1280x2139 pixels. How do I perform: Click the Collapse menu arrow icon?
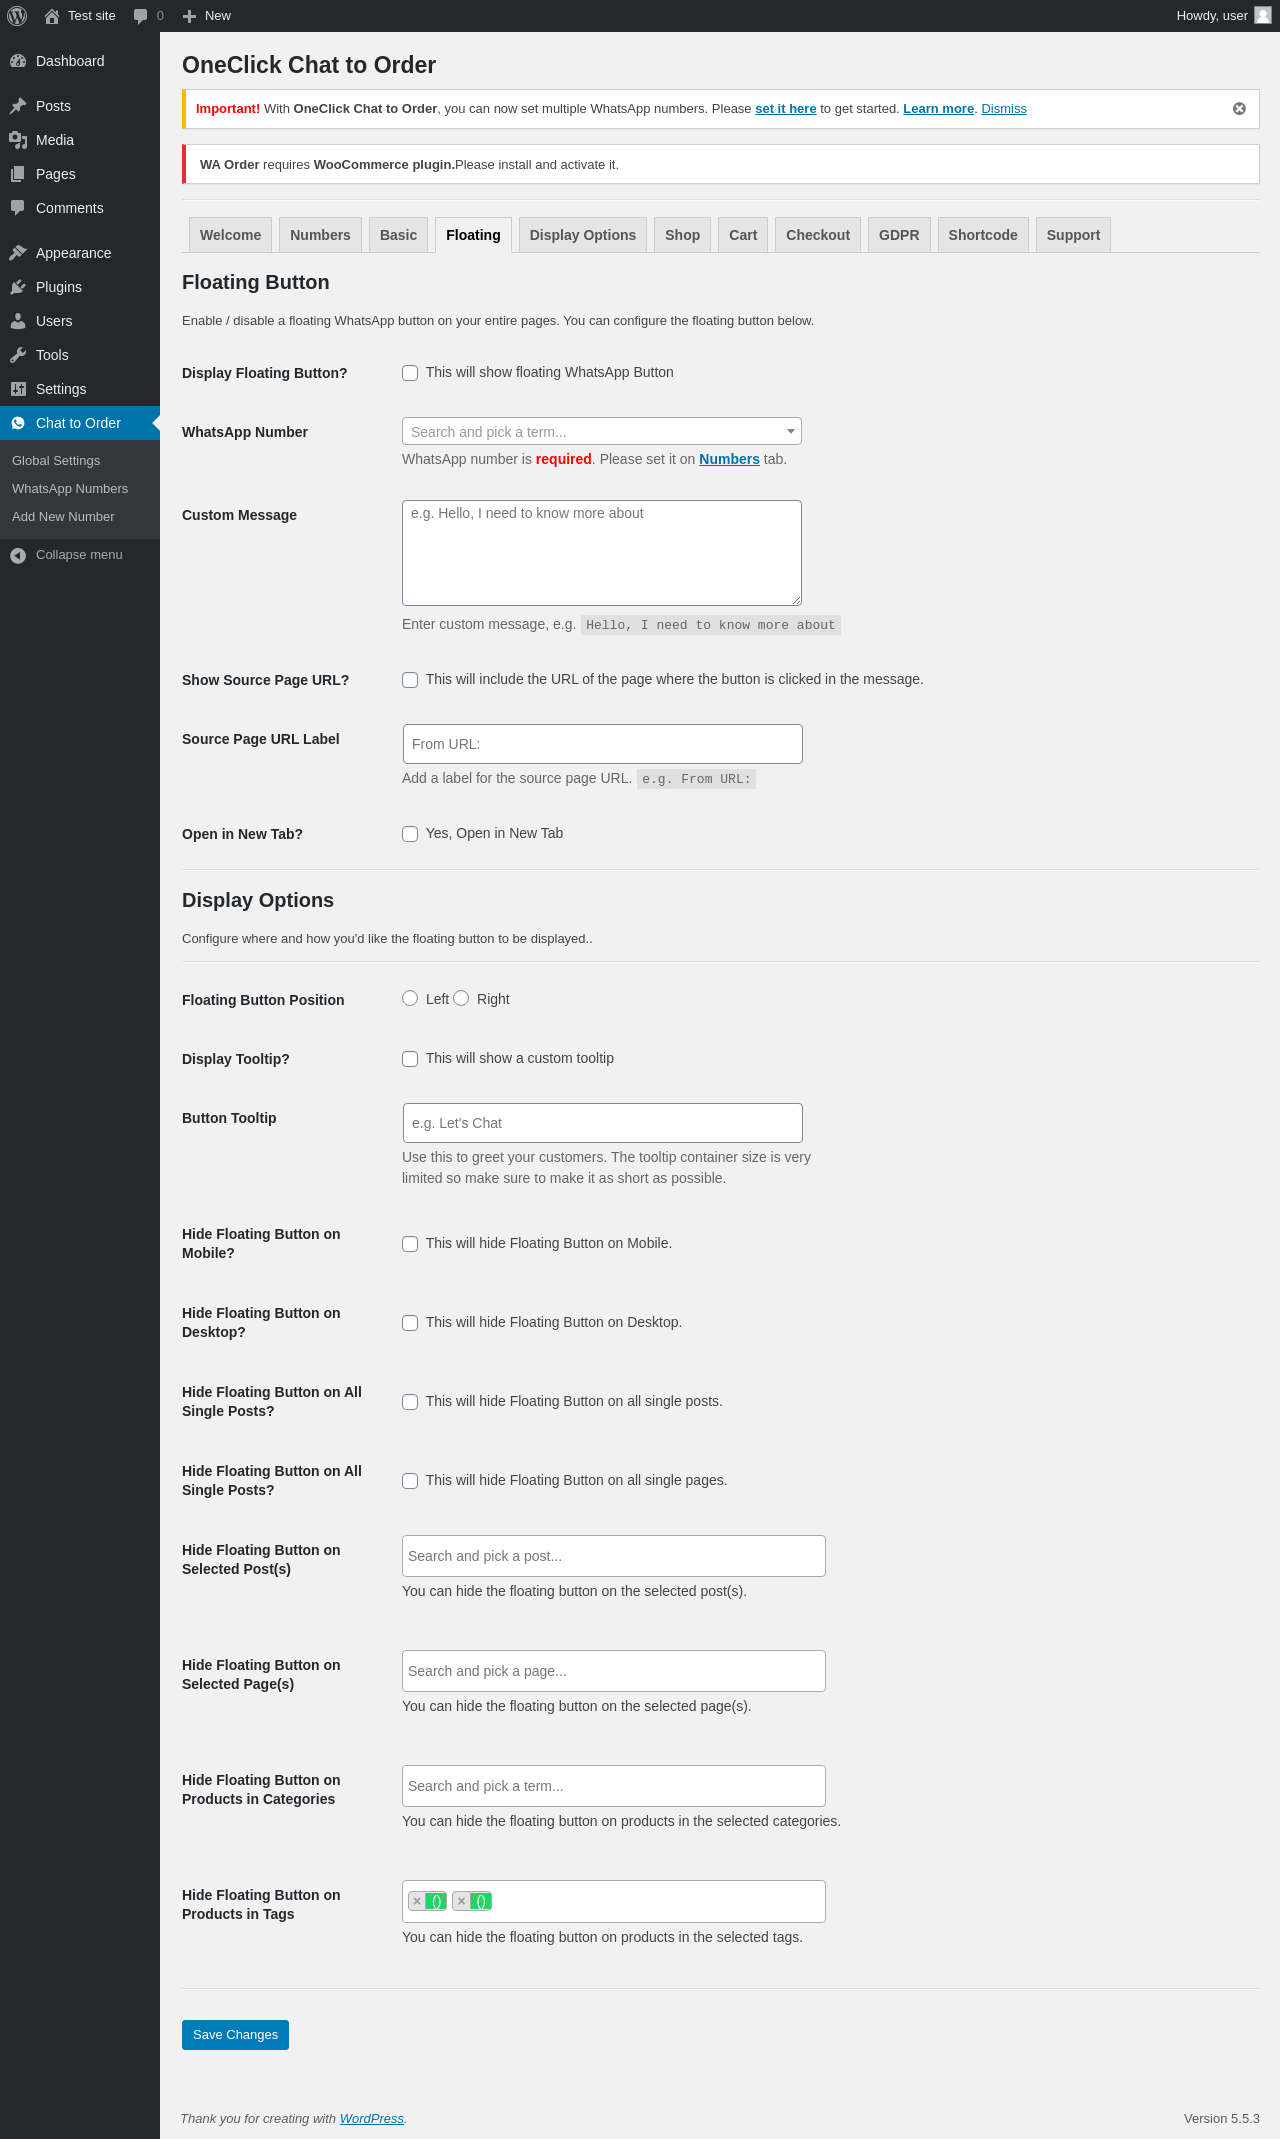coord(18,555)
